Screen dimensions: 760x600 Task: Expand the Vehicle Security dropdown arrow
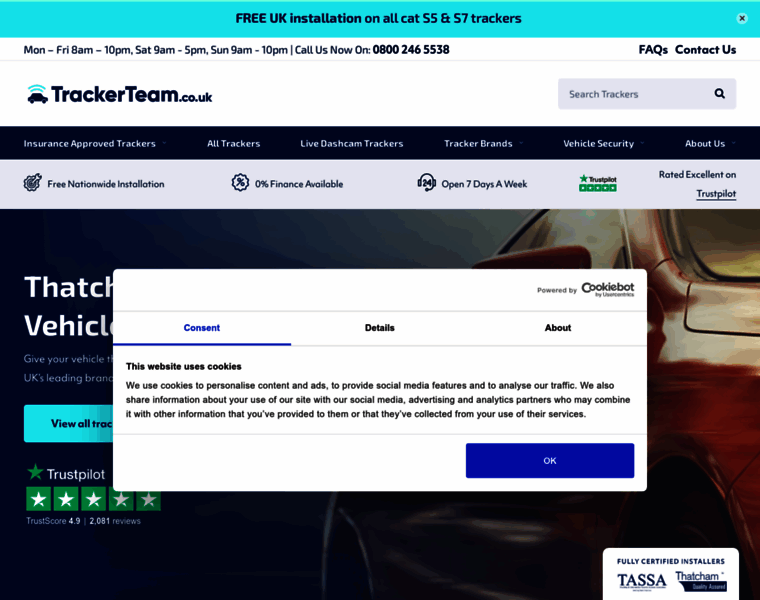point(642,143)
